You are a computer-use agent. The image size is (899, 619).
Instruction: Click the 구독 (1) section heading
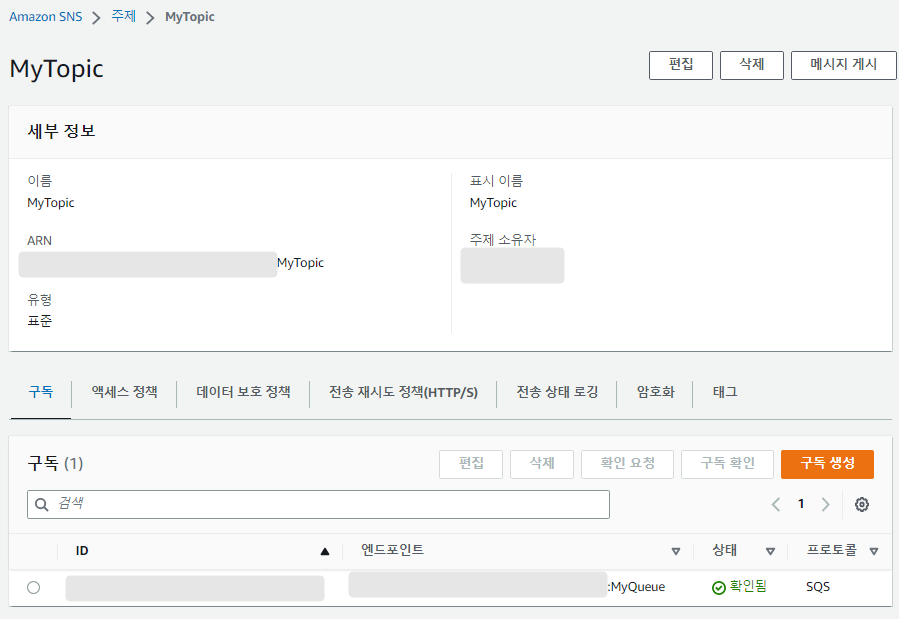coord(56,463)
